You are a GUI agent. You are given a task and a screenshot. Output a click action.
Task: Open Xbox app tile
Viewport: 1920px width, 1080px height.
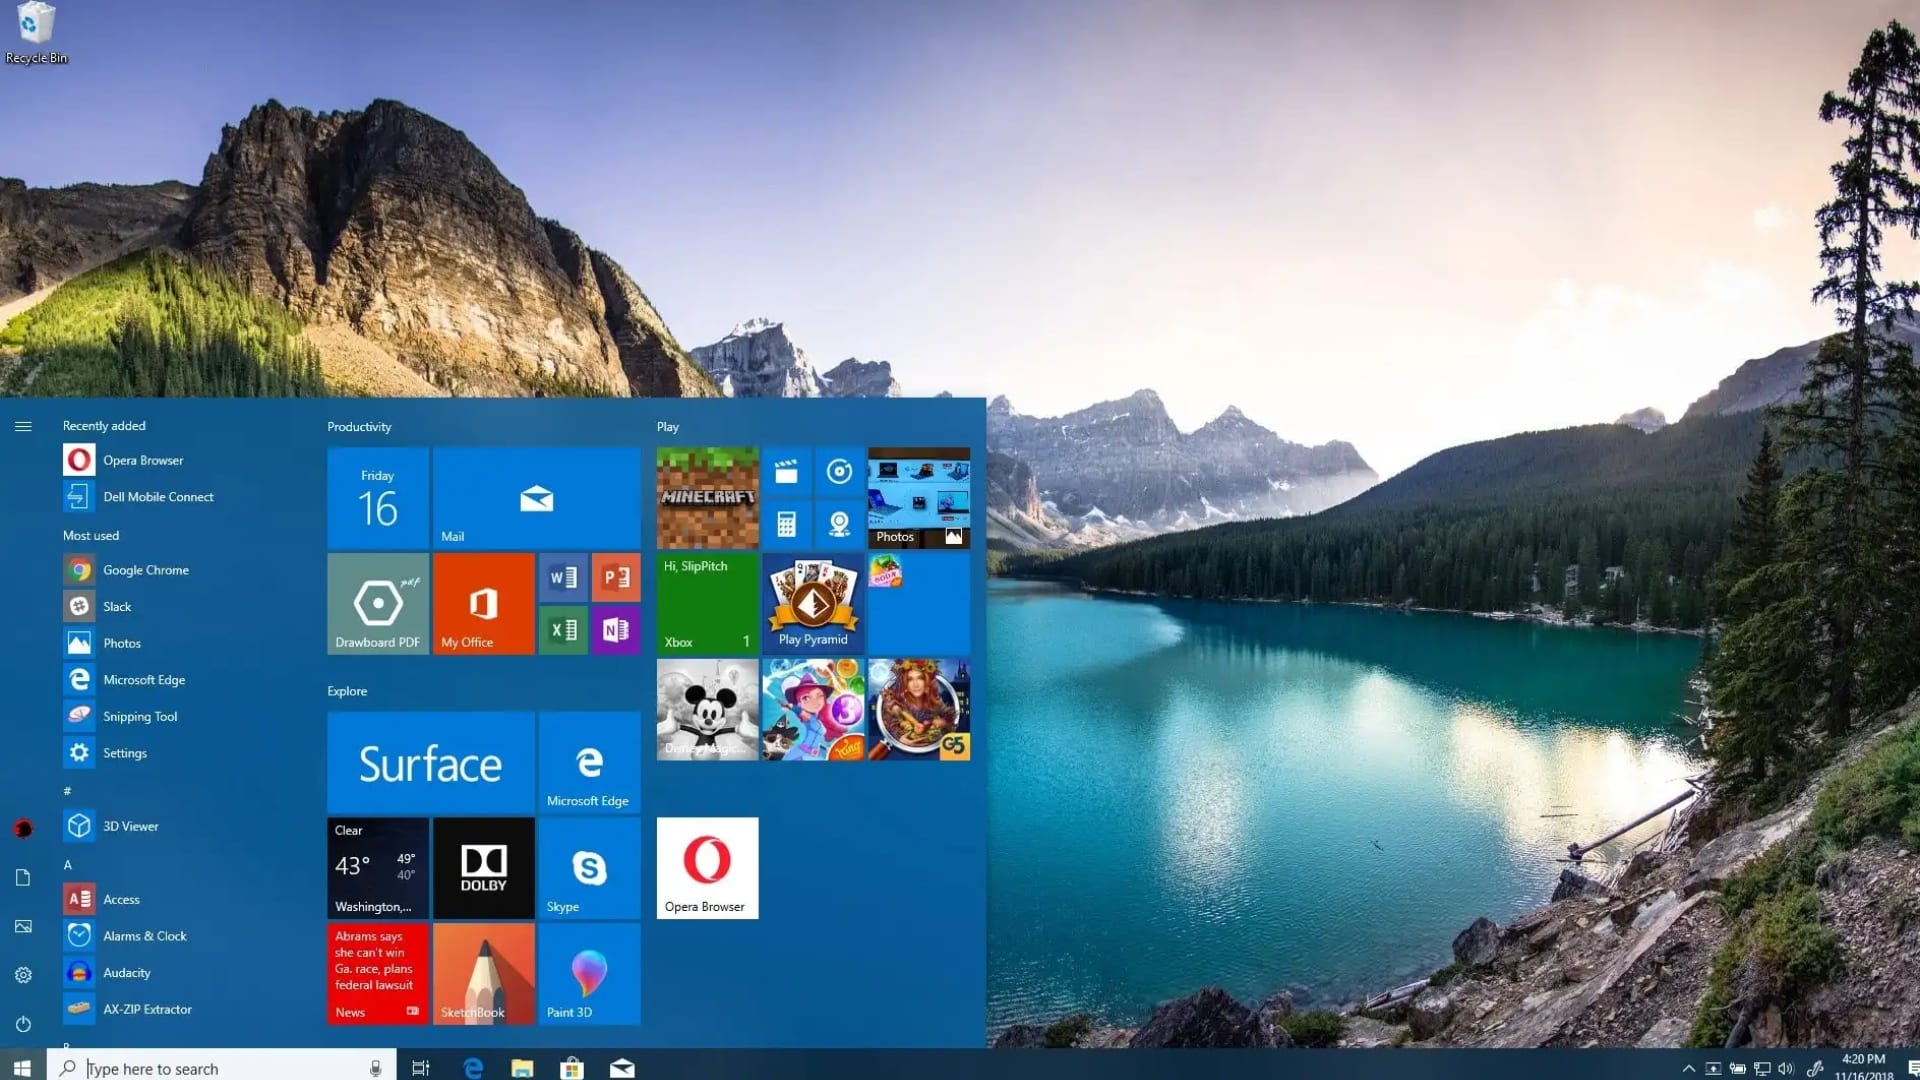707,603
